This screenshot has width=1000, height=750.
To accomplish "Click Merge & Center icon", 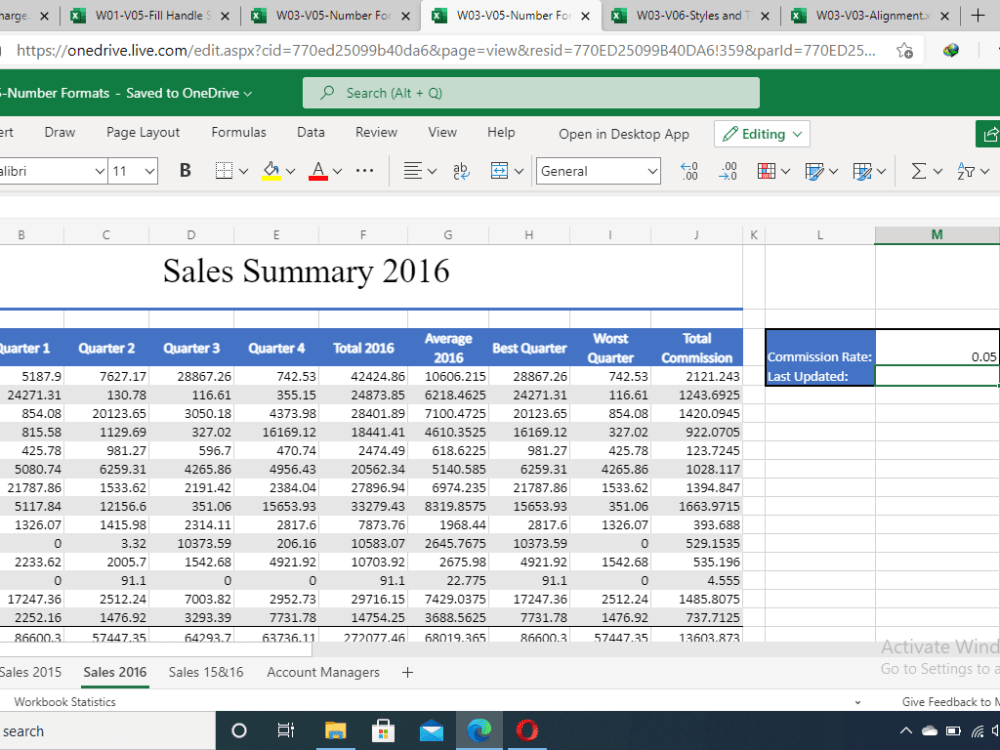I will point(499,171).
